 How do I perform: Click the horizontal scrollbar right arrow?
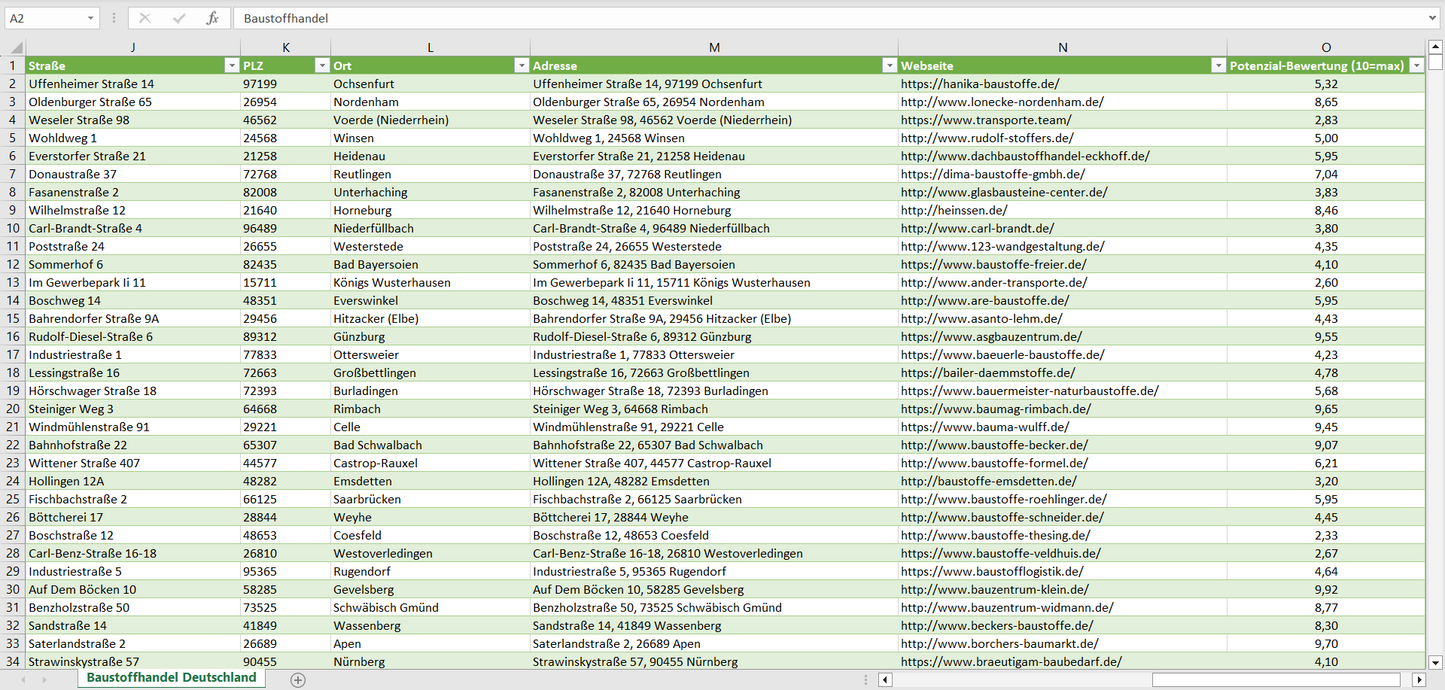click(x=1418, y=680)
